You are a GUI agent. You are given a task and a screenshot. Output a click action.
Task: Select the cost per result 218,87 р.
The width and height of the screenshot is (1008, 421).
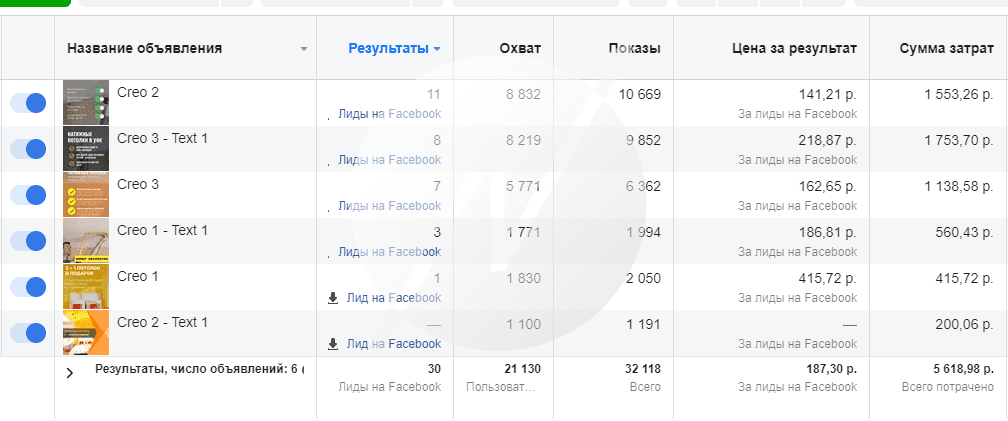[x=827, y=140]
